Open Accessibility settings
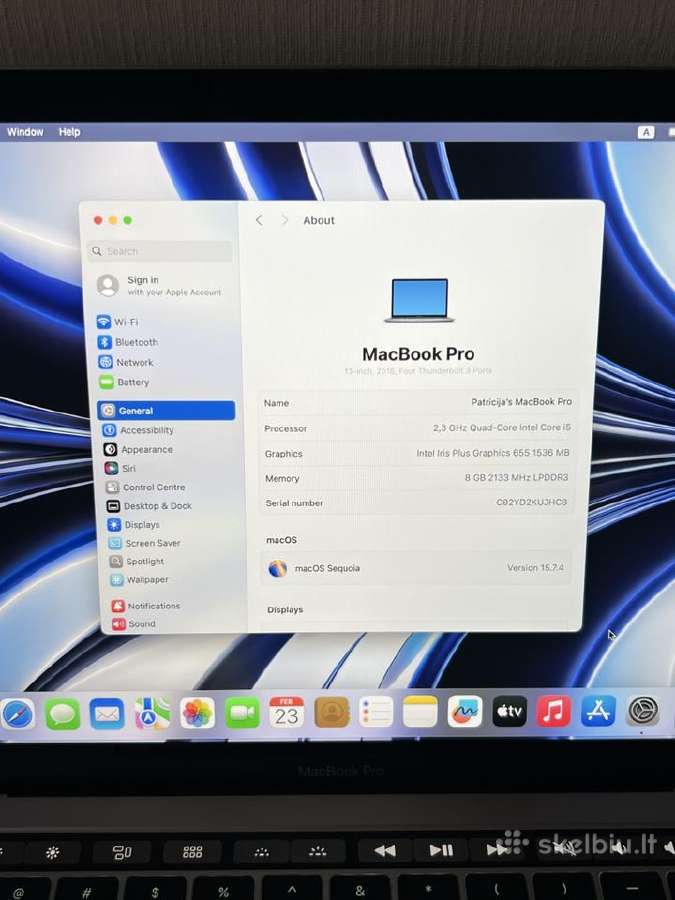The image size is (675, 900). click(138, 430)
